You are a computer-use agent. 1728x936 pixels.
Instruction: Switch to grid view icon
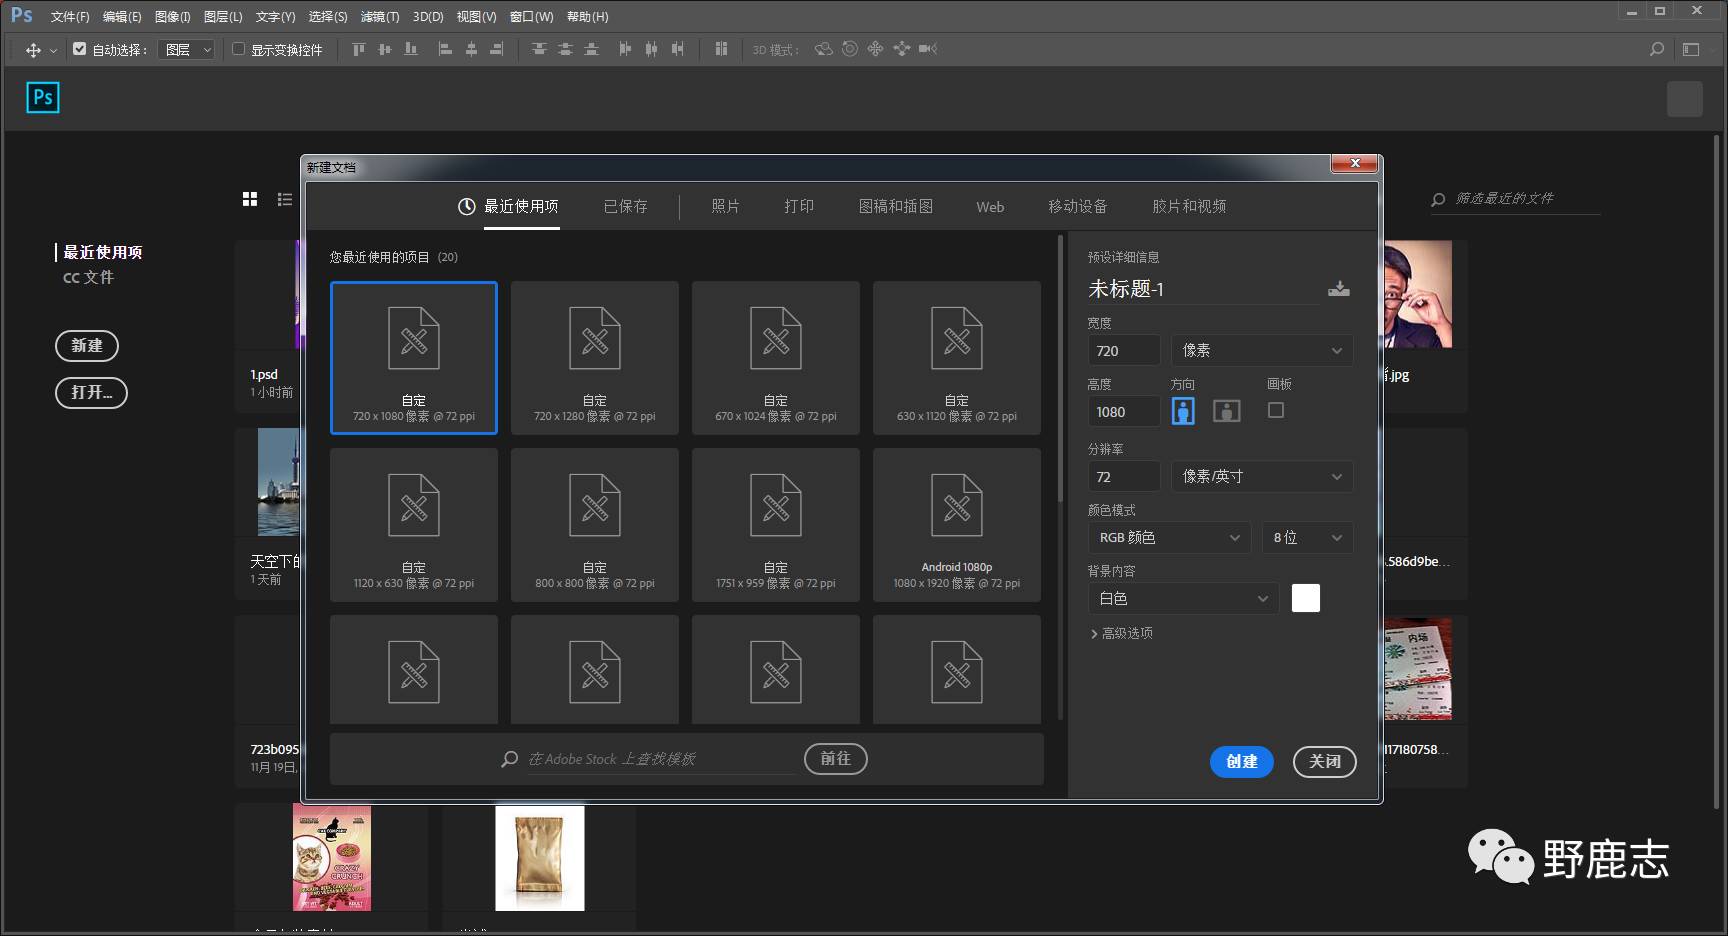click(250, 200)
